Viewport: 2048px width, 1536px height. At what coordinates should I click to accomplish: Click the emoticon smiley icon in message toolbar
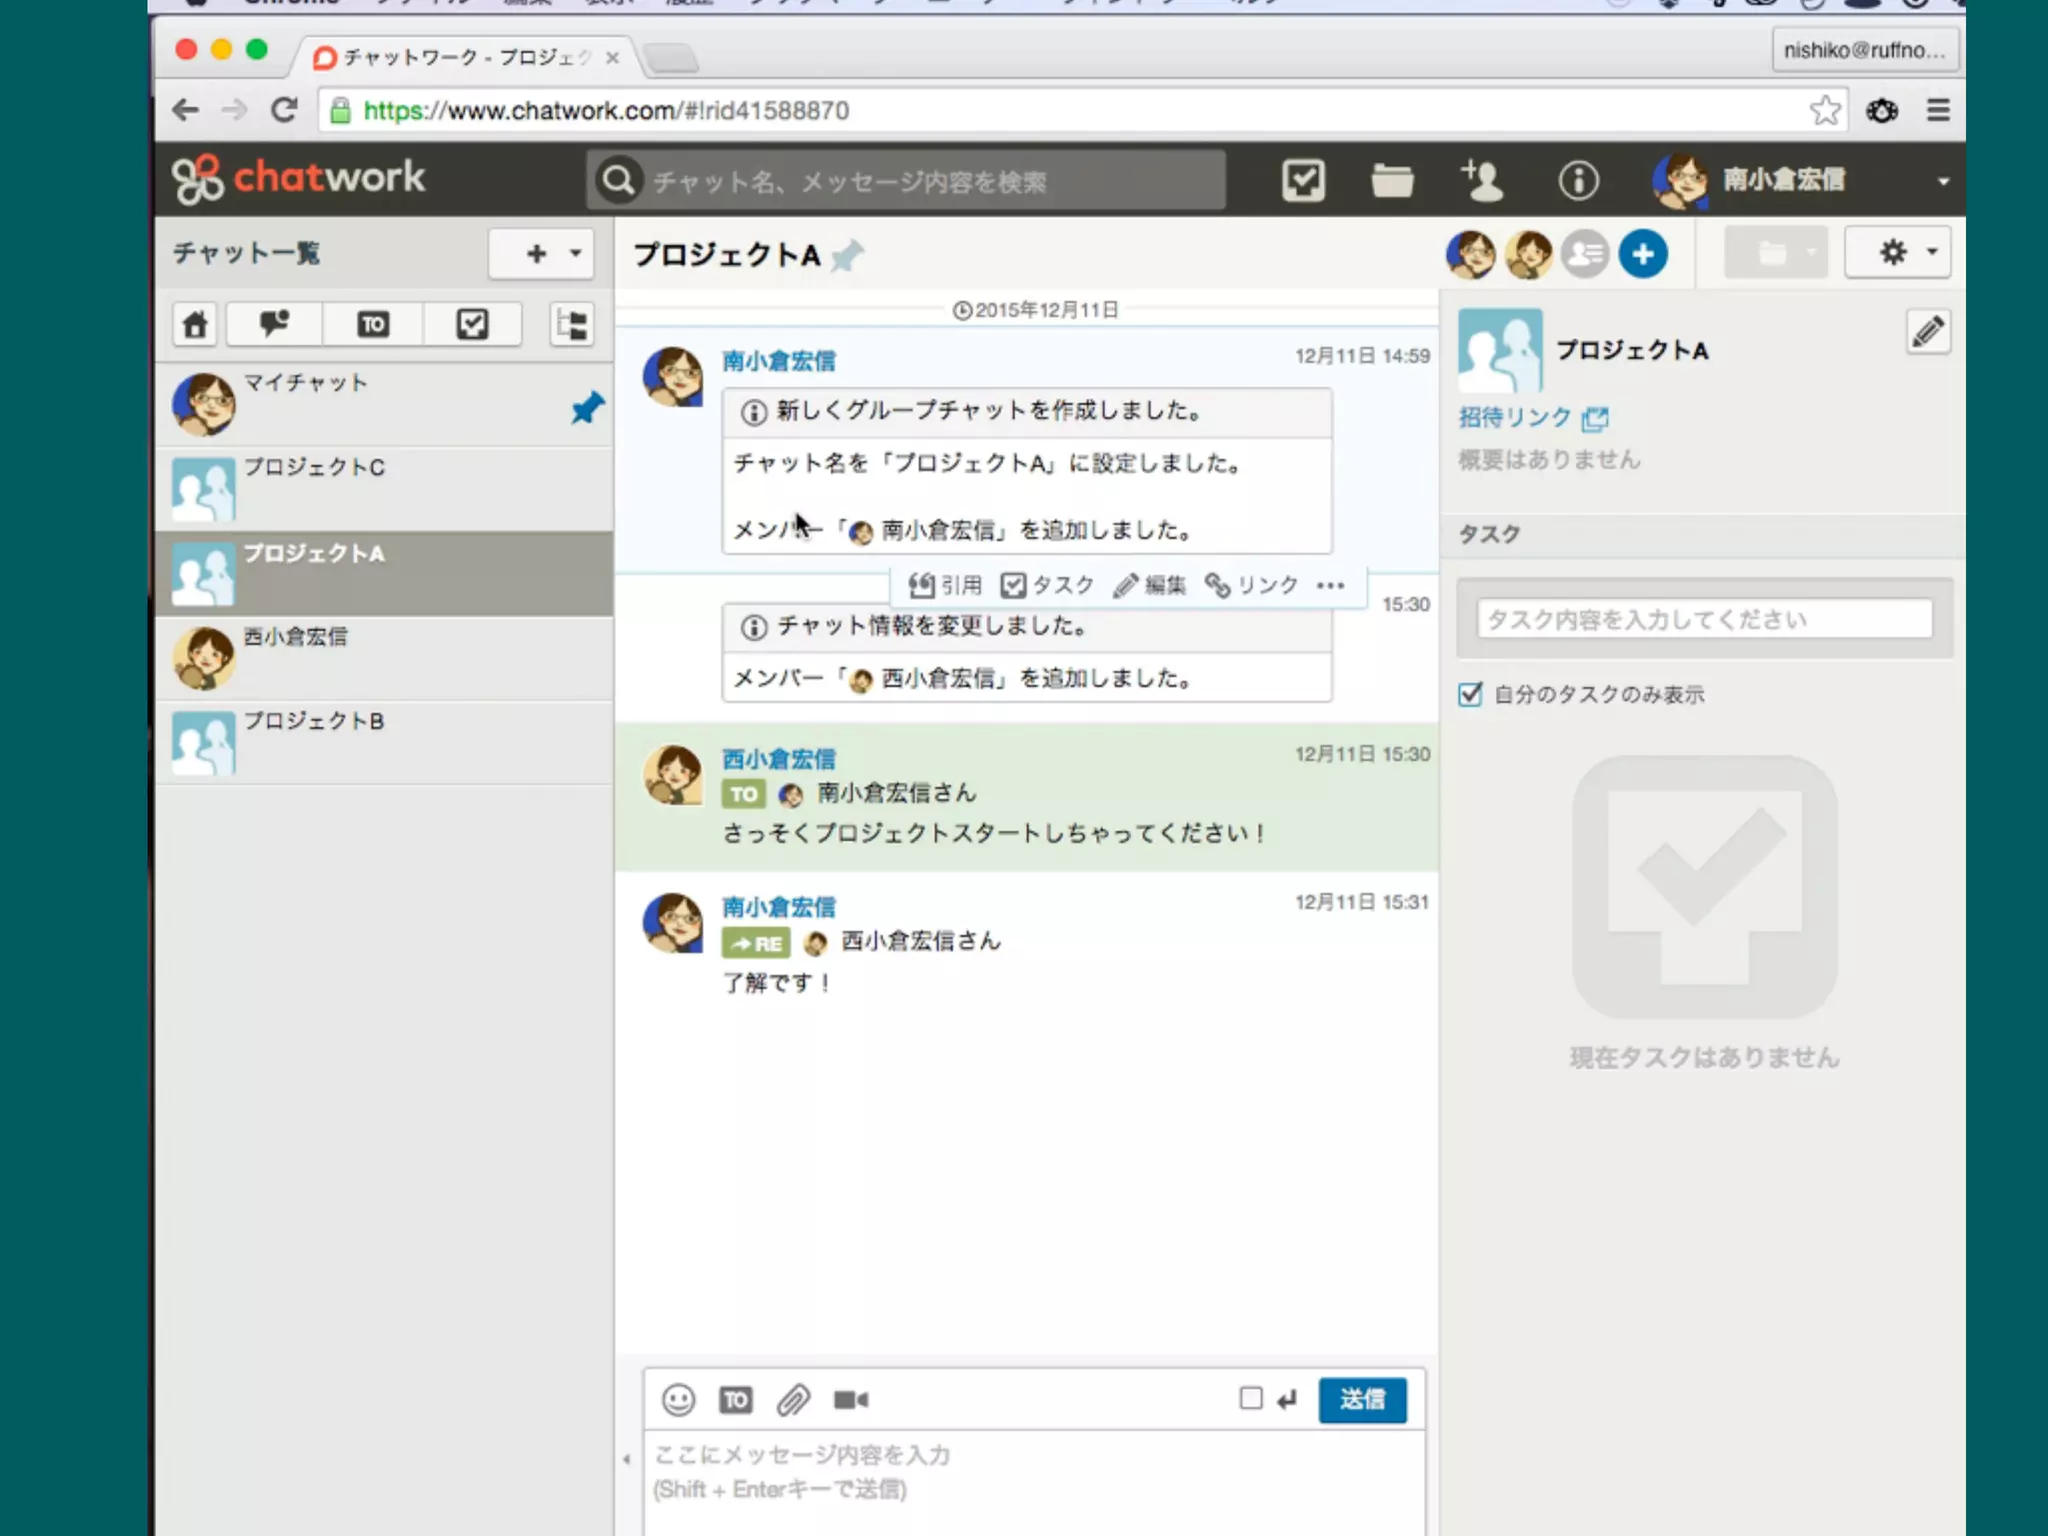tap(678, 1399)
